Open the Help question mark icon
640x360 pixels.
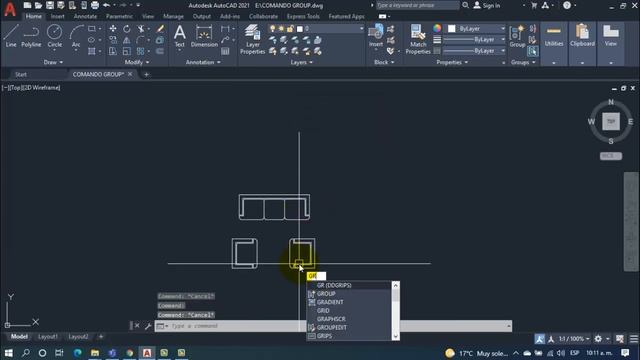[567, 5]
